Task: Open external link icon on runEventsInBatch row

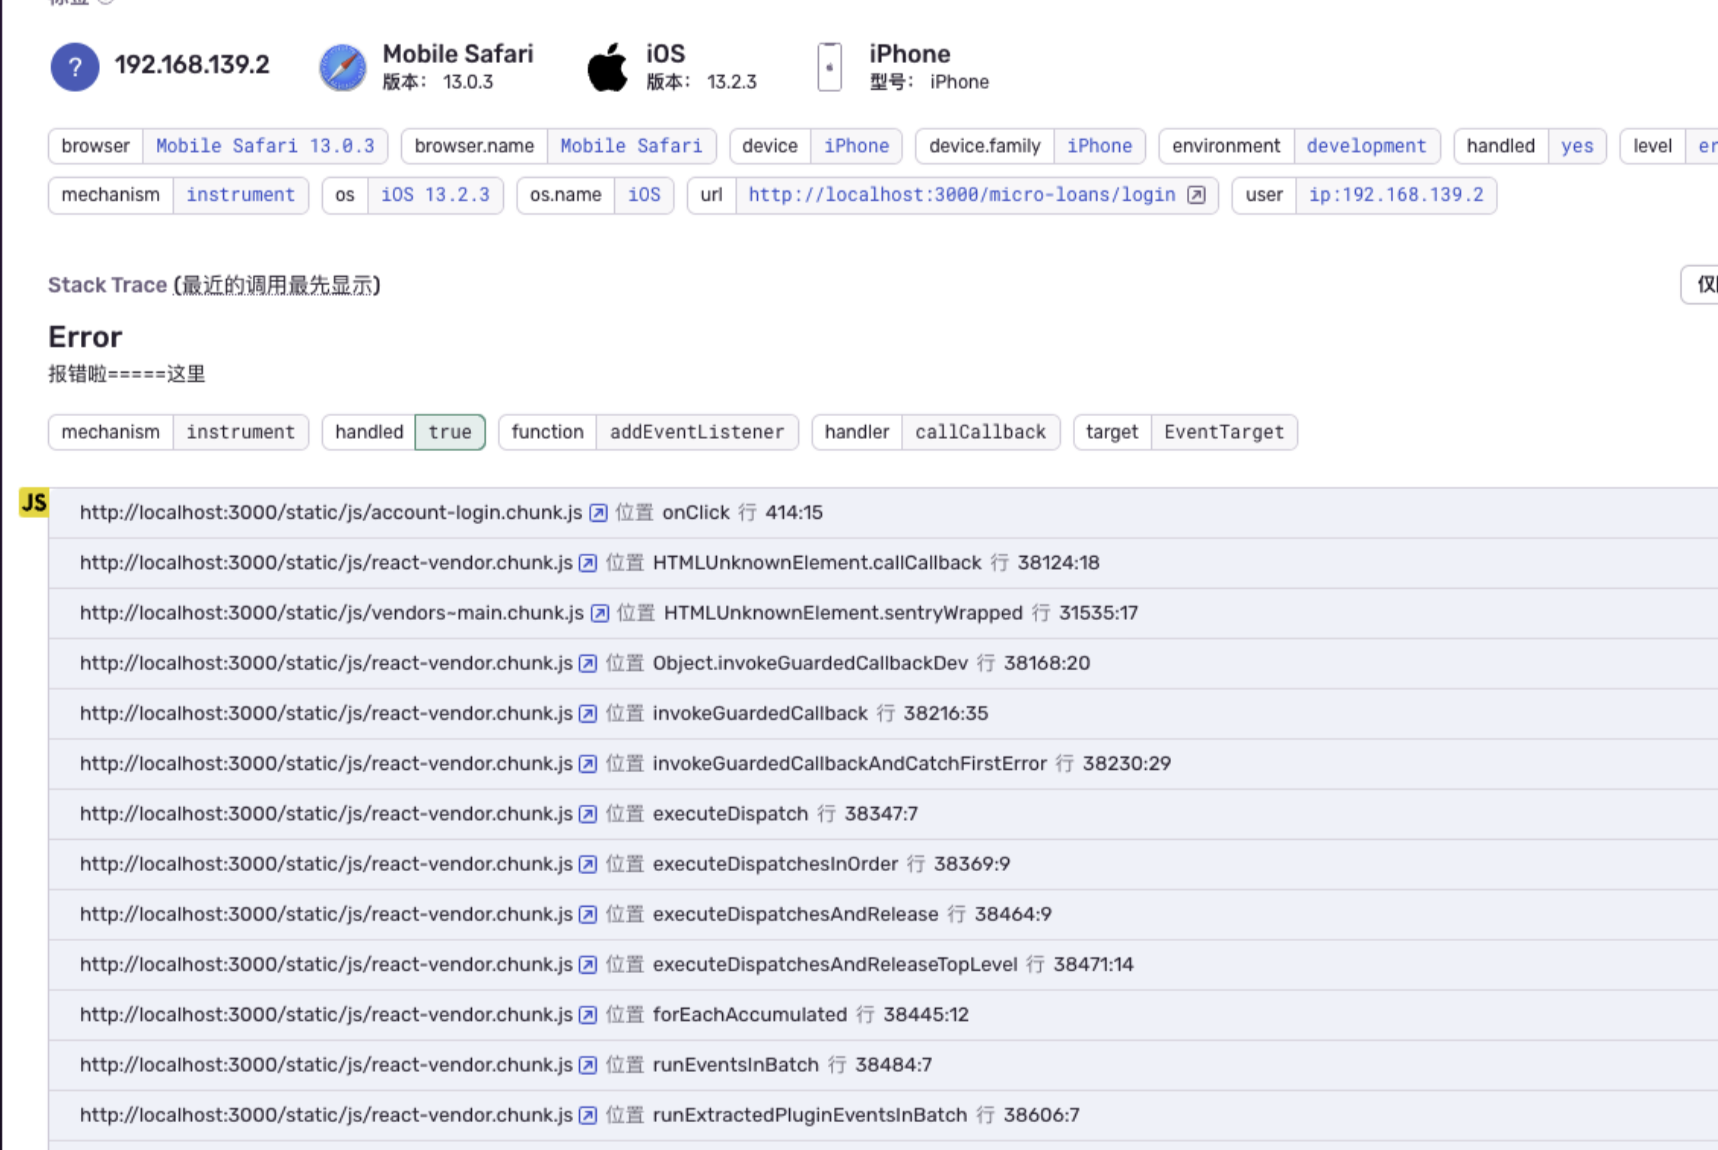Action: 588,1065
